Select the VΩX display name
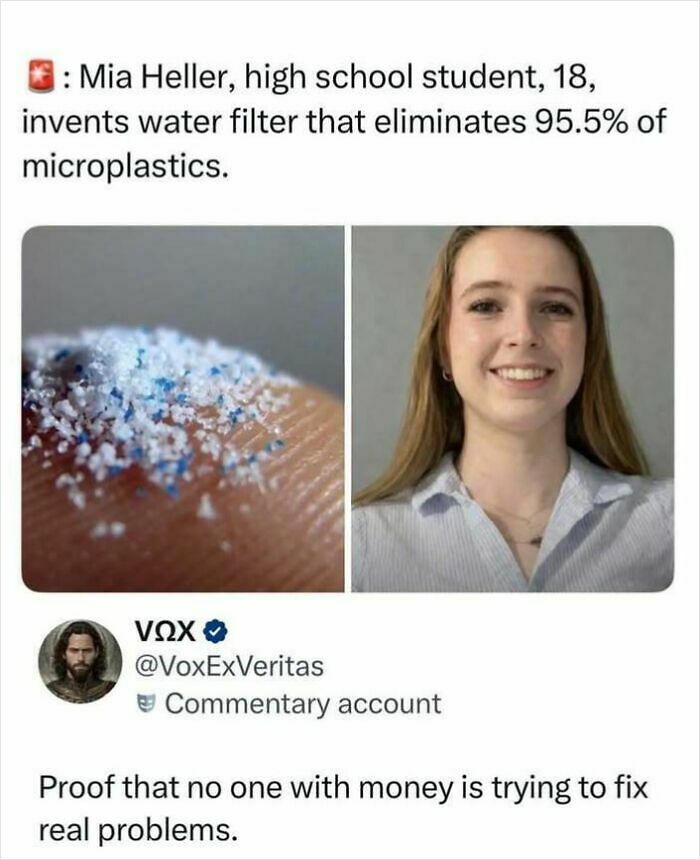 click(165, 632)
